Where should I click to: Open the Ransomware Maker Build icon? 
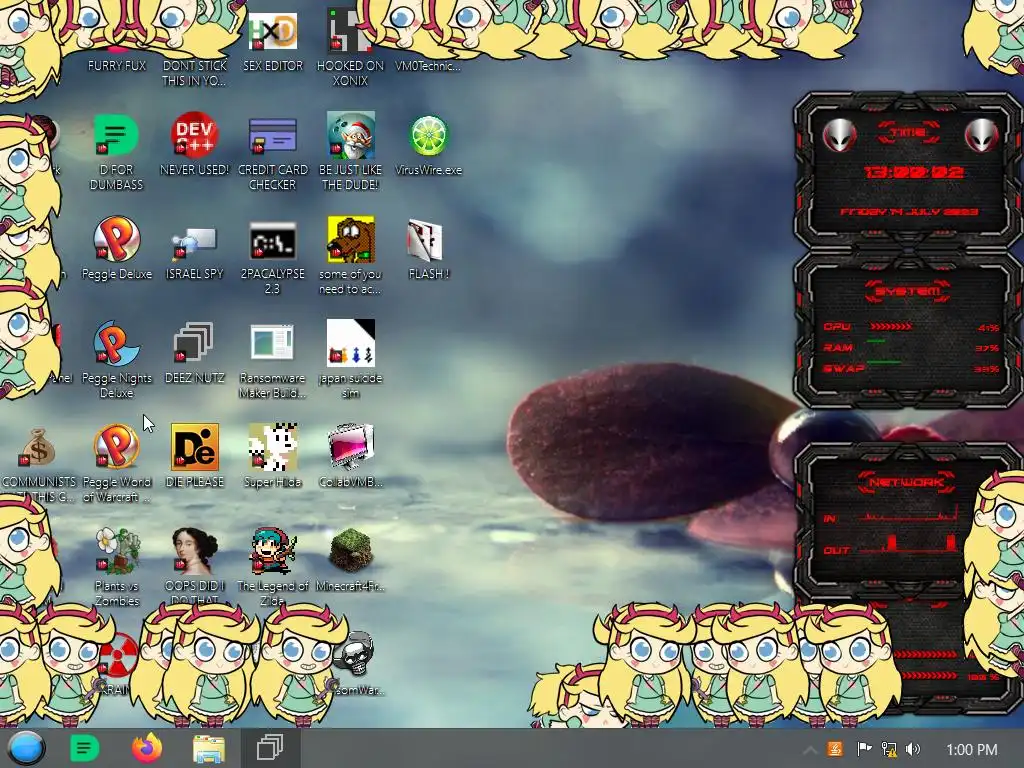point(272,342)
